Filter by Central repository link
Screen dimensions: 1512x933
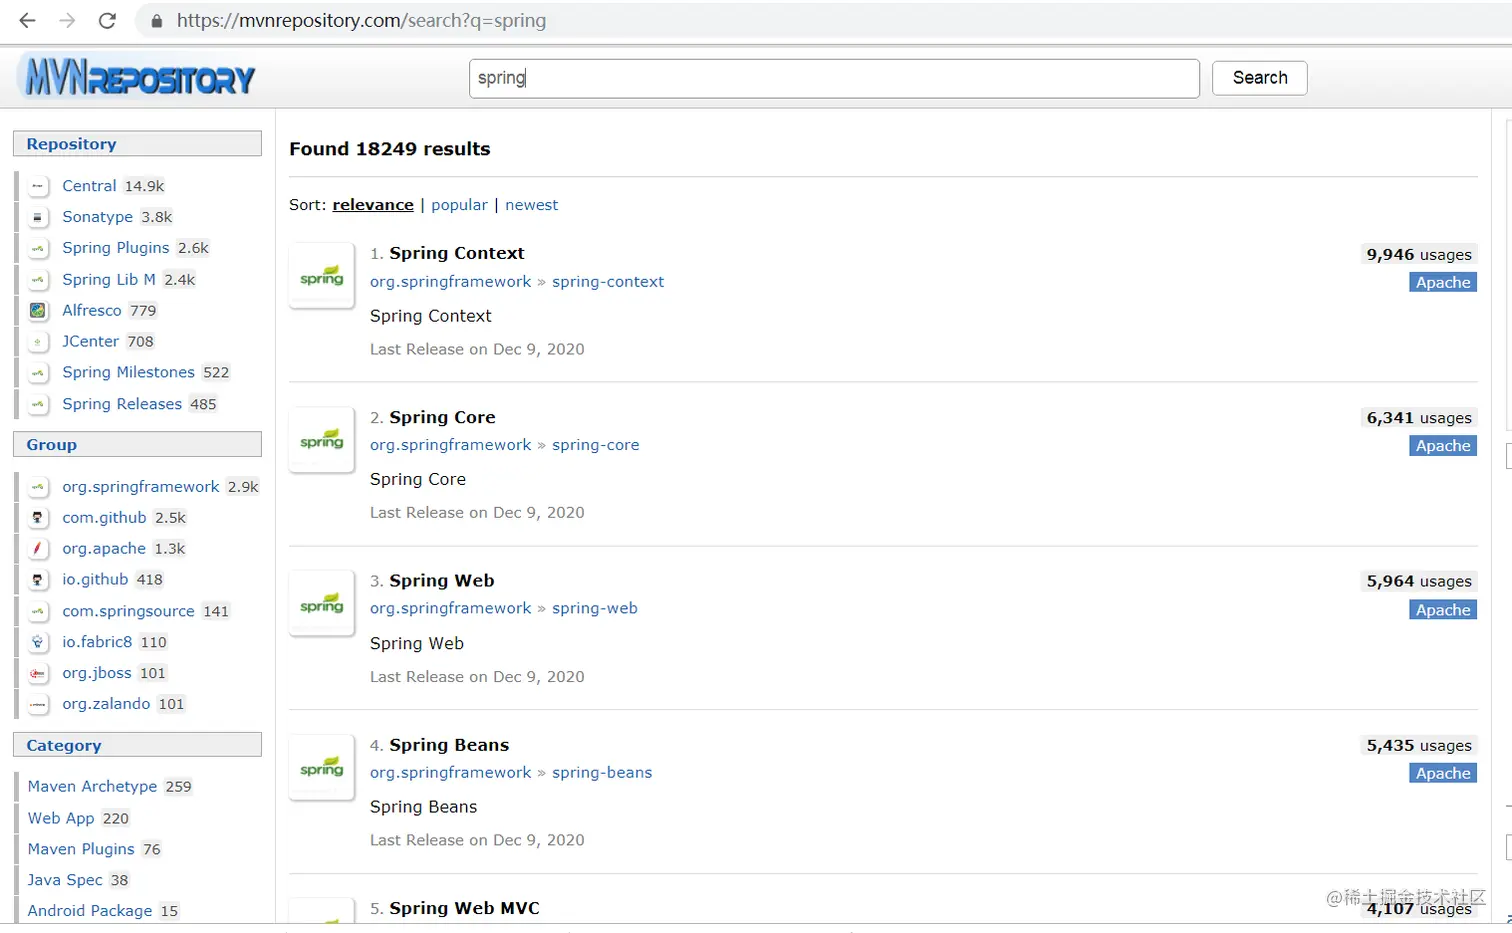[x=89, y=186]
